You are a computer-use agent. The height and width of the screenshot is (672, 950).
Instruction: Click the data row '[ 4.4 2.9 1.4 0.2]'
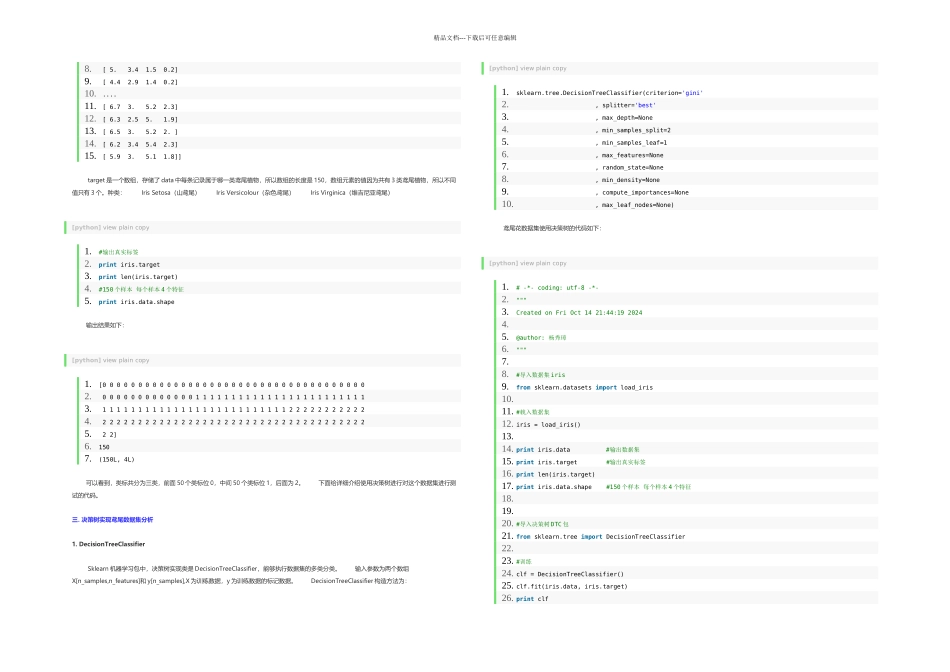pyautogui.click(x=141, y=82)
